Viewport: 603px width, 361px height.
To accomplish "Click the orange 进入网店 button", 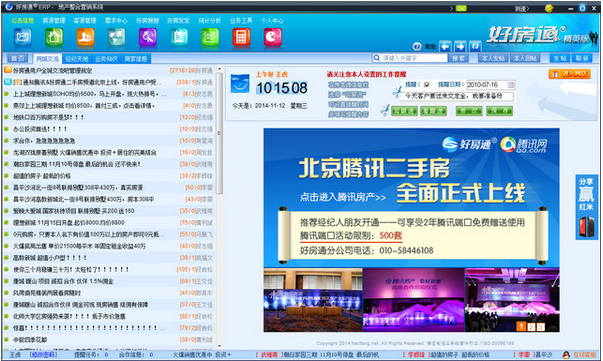I will (x=570, y=74).
